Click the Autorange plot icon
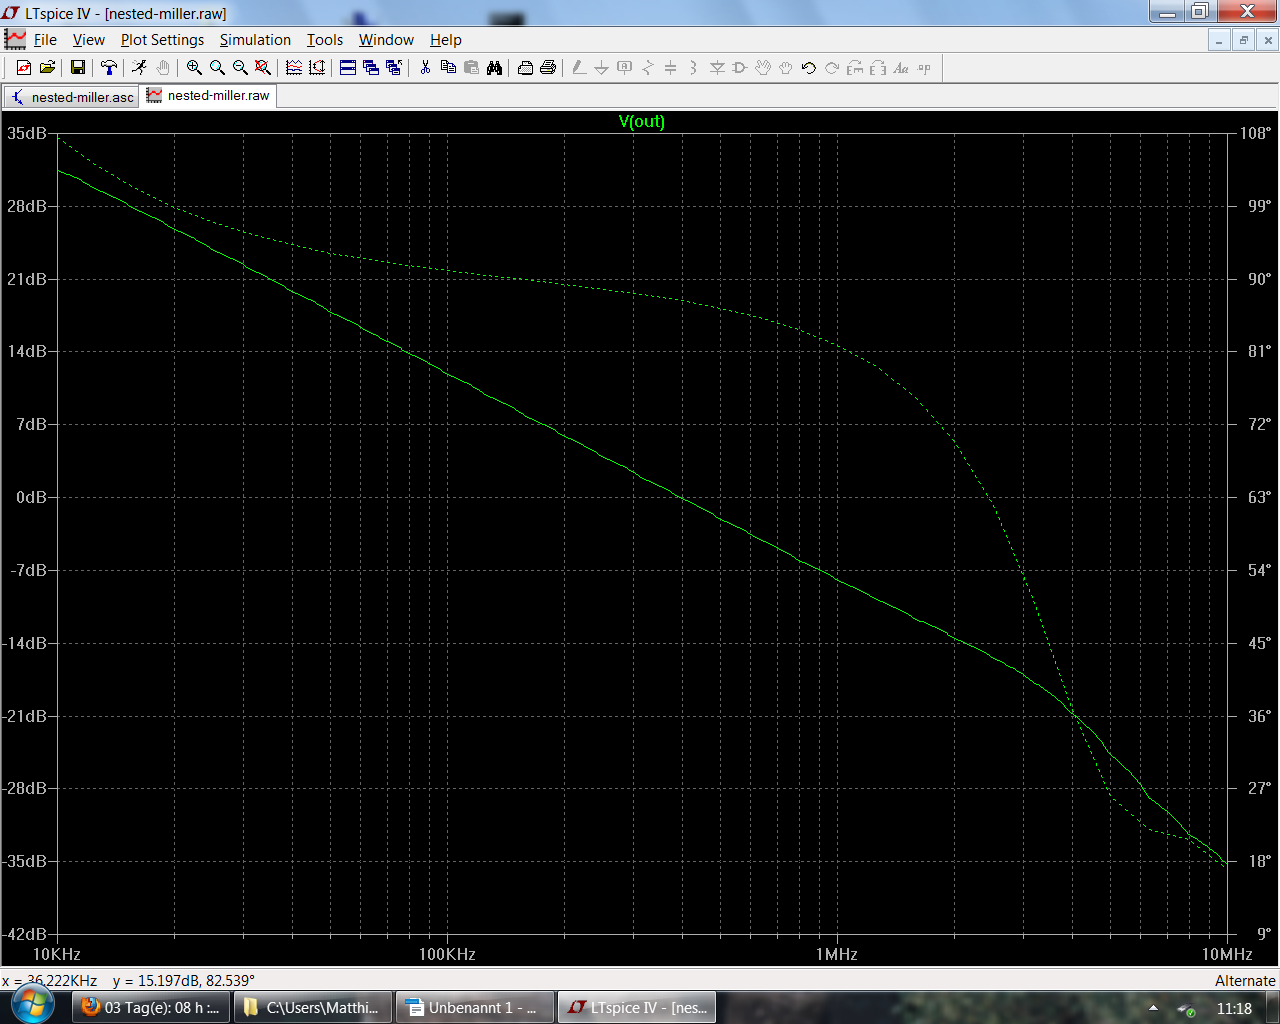Viewport: 1280px width, 1024px height. click(x=294, y=68)
